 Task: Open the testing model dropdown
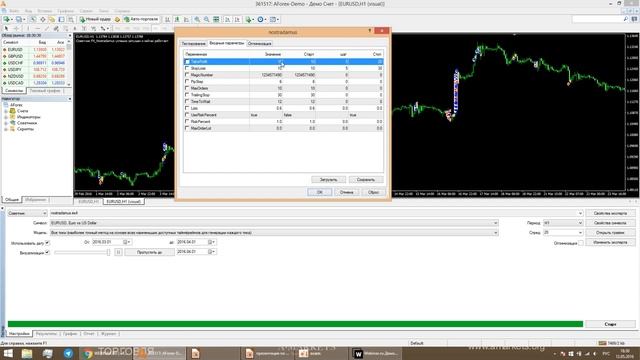[496, 233]
